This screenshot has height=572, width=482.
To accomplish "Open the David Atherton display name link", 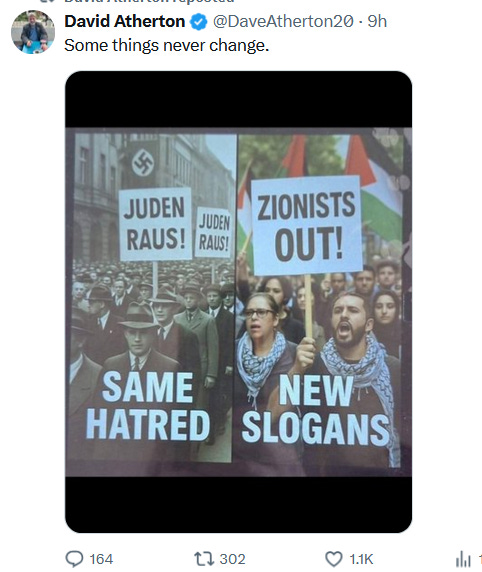I will [x=125, y=21].
